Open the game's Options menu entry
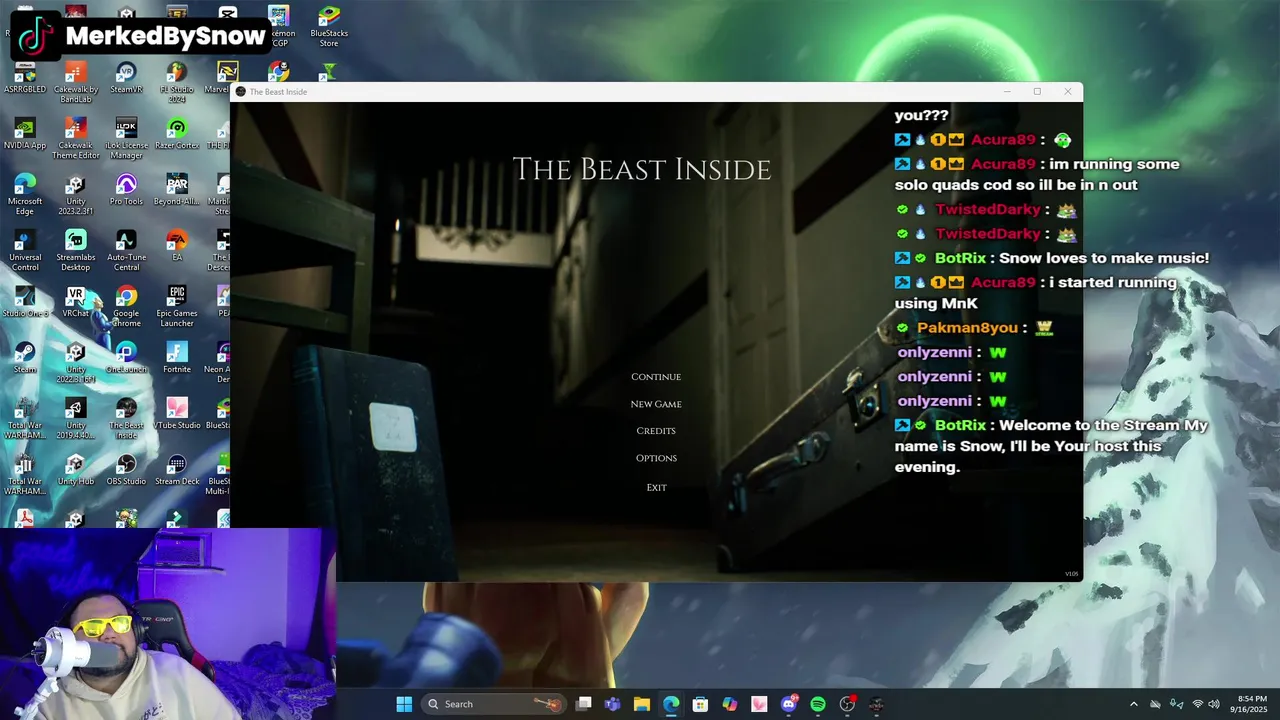This screenshot has width=1280, height=720. pyautogui.click(x=656, y=458)
